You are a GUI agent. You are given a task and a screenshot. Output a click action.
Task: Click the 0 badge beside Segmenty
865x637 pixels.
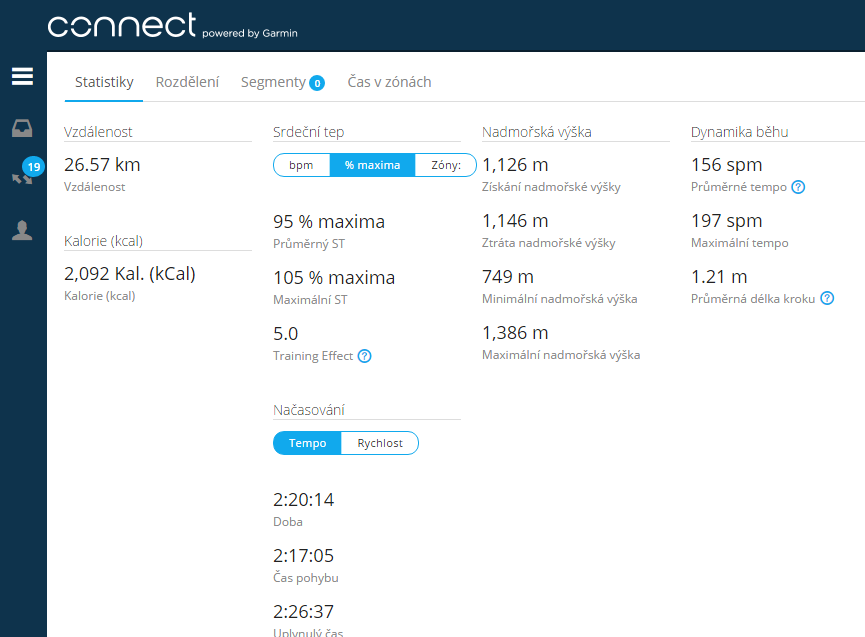[317, 83]
